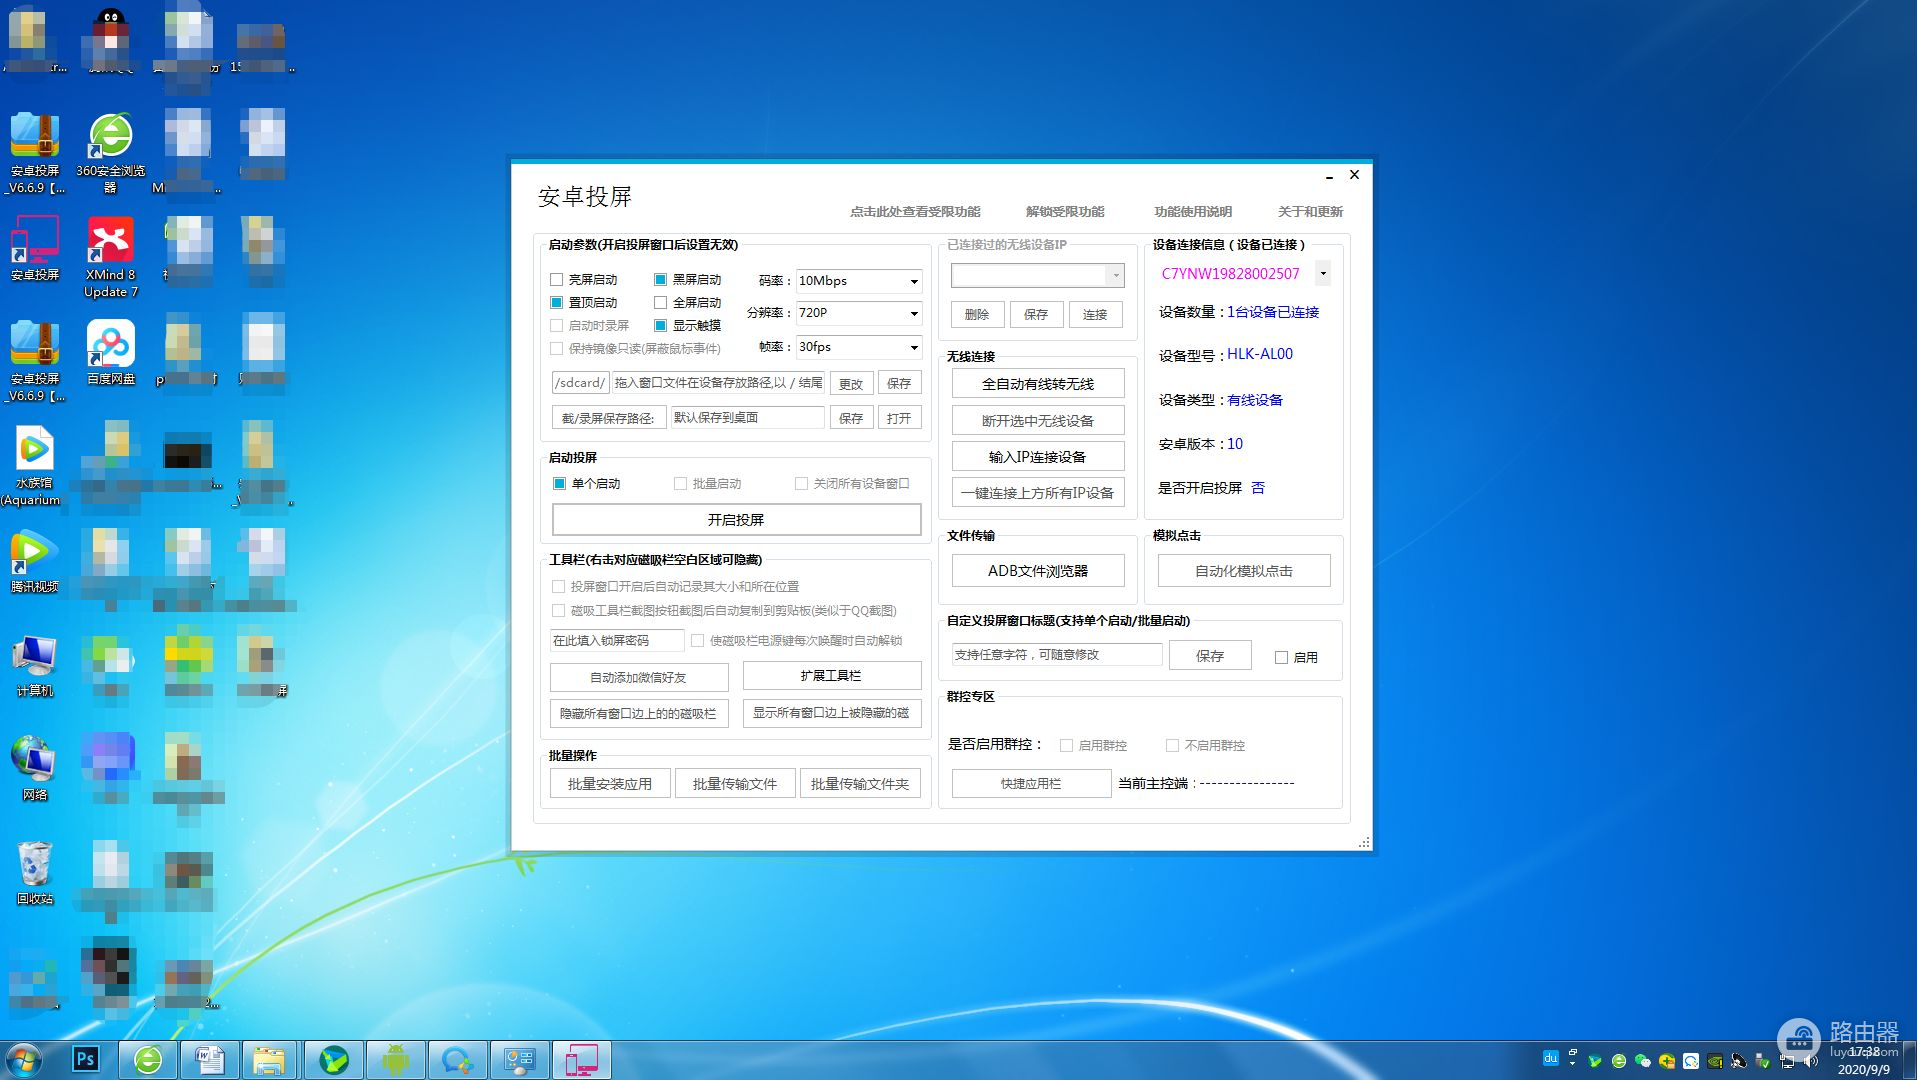Open 功能使用说明 menu item
The height and width of the screenshot is (1080, 1917).
tap(1192, 212)
